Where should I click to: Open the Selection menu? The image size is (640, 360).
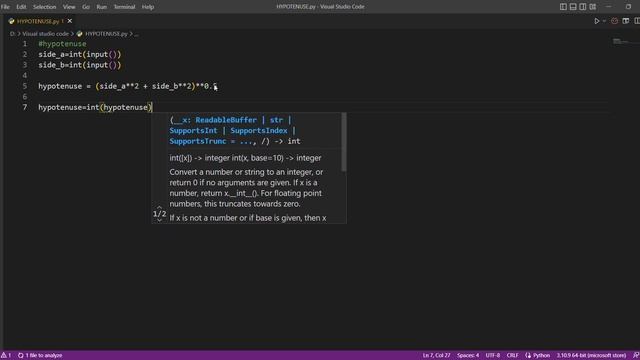44,7
